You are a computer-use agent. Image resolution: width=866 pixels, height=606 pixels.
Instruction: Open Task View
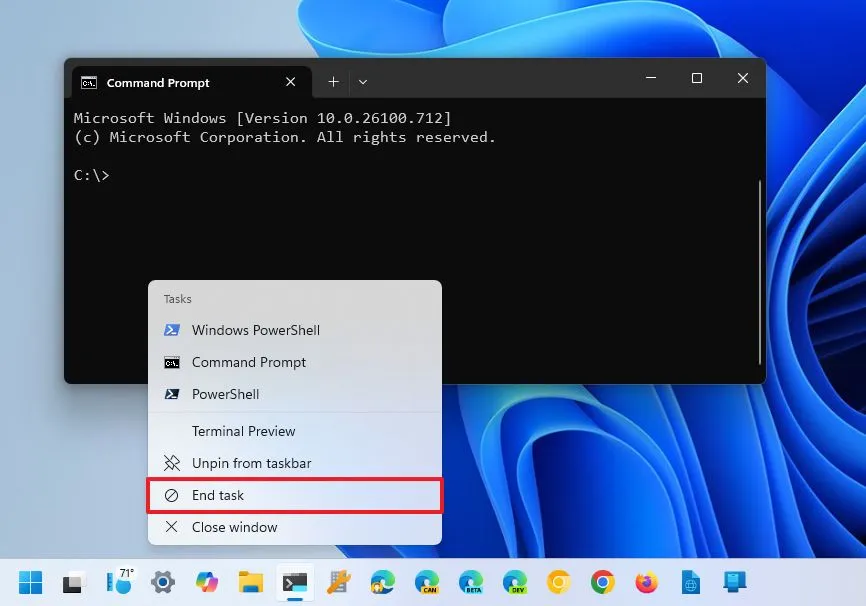pos(72,582)
